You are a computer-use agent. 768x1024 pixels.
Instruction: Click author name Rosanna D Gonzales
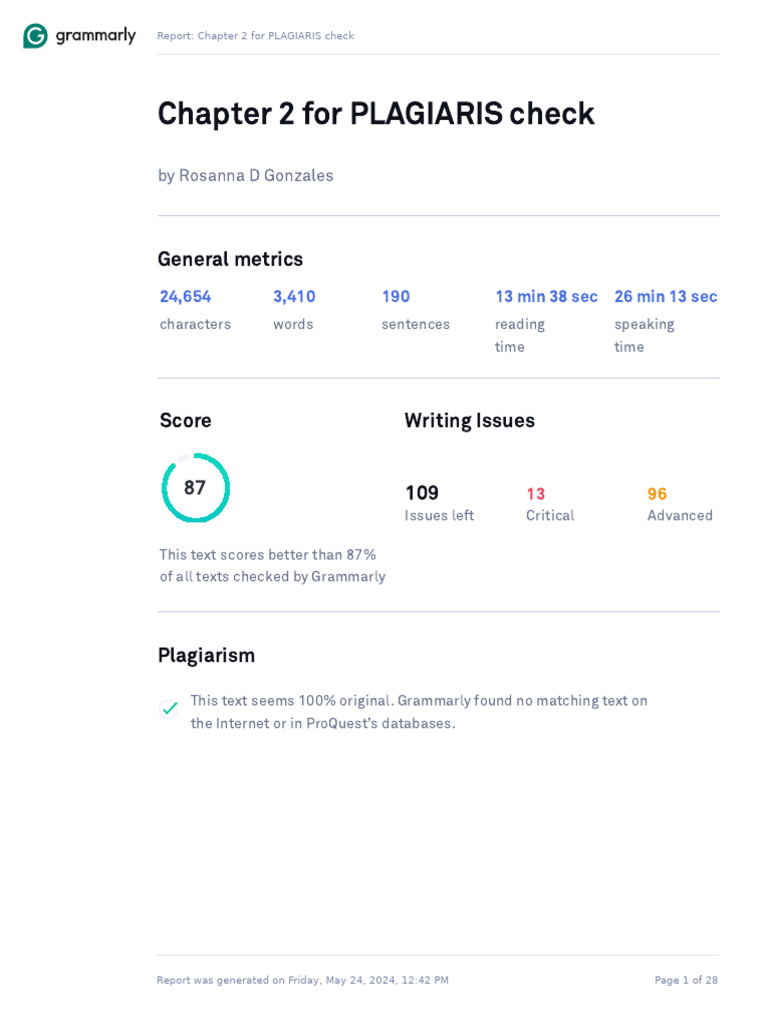(x=246, y=176)
